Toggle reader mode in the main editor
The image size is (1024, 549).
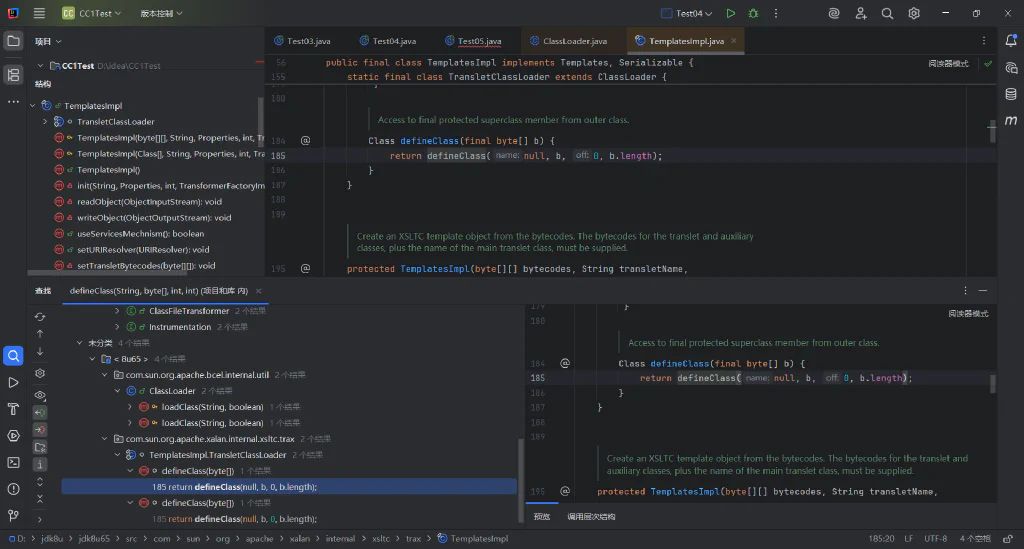tap(948, 64)
